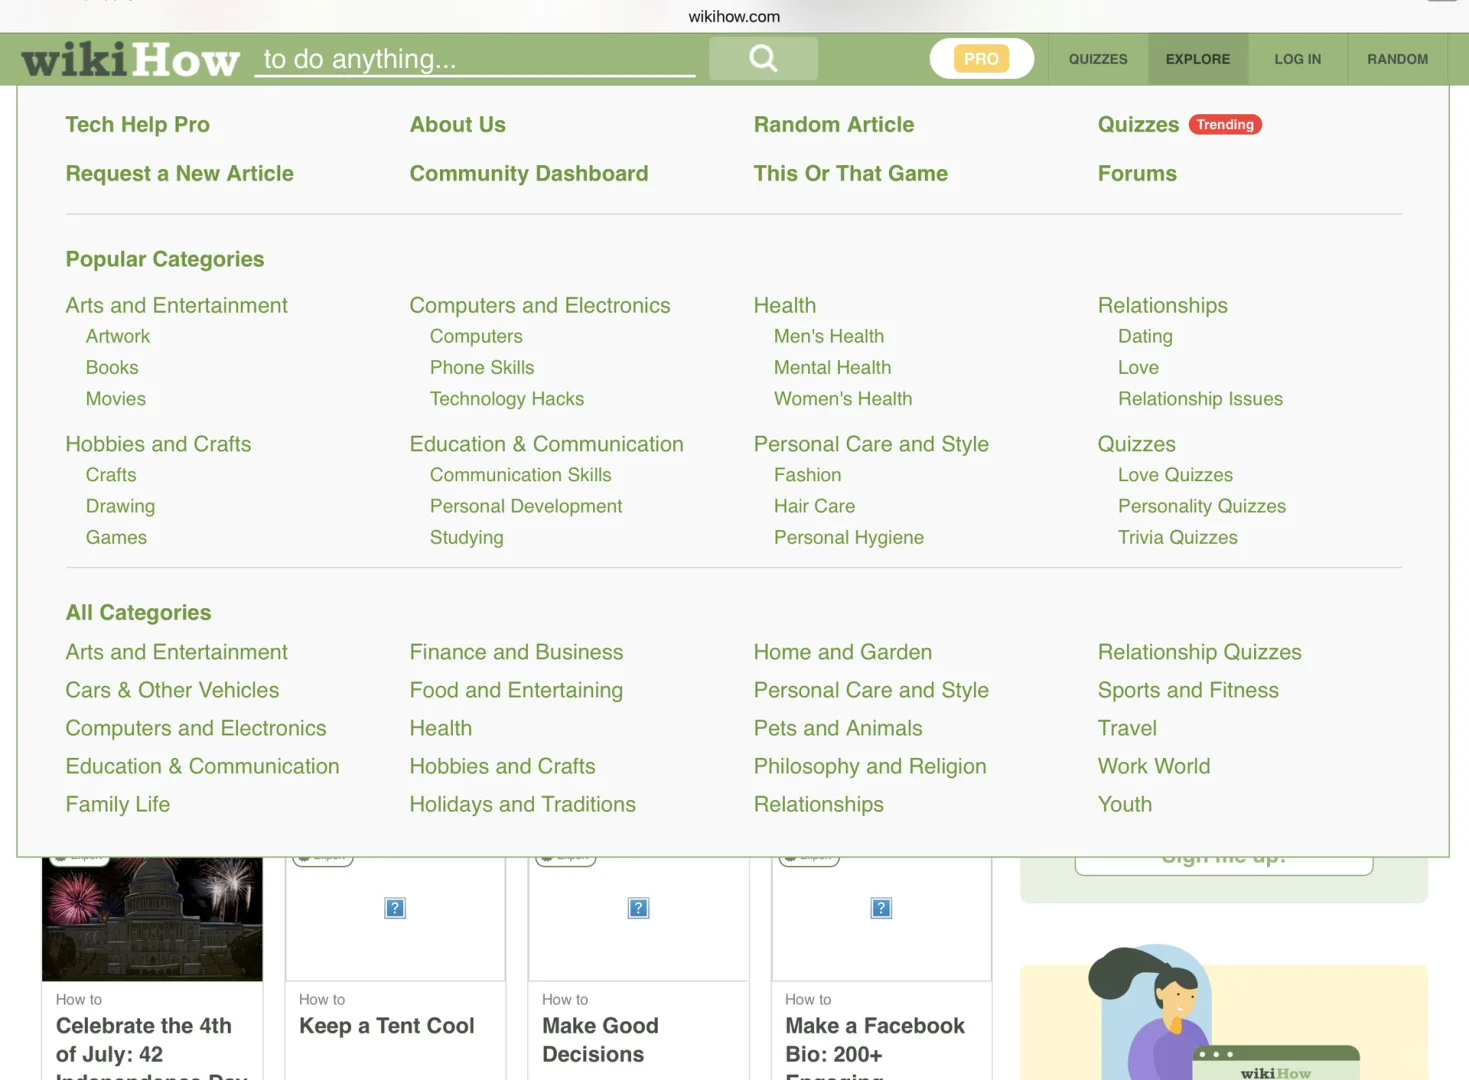Click the red Trending badge
The image size is (1469, 1080).
tap(1225, 125)
